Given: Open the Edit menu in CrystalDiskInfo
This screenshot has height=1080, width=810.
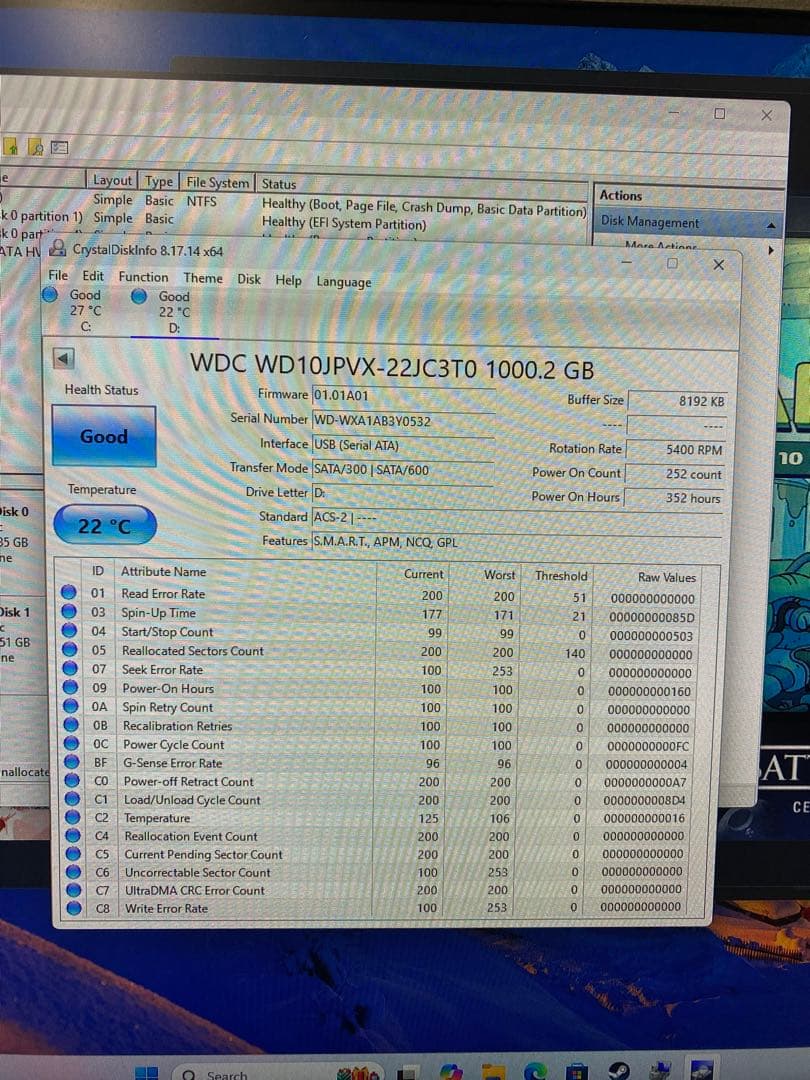Looking at the screenshot, I should [93, 276].
